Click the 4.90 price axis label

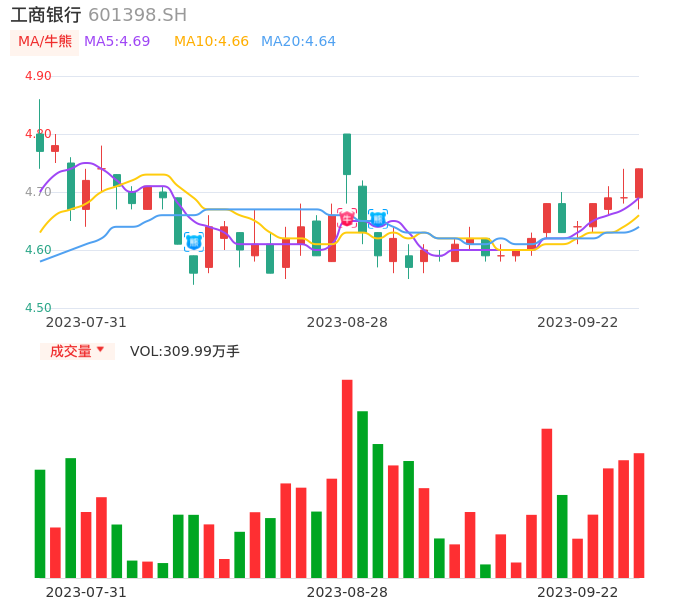coord(38,76)
